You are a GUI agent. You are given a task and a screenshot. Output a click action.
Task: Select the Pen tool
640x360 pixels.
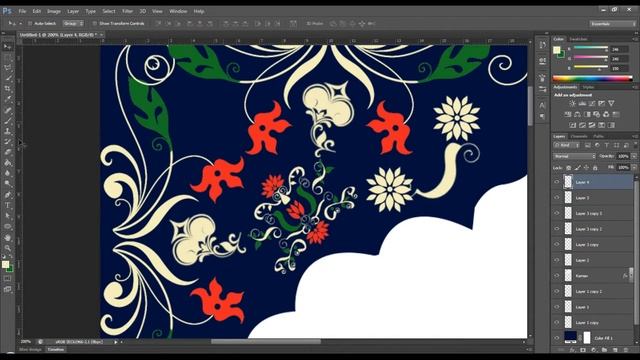click(x=8, y=195)
